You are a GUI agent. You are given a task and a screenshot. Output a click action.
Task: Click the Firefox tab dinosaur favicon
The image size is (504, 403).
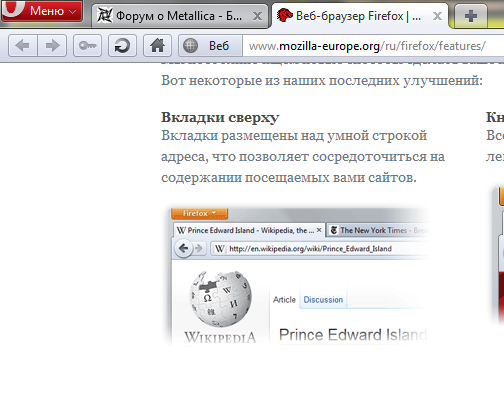coord(284,15)
